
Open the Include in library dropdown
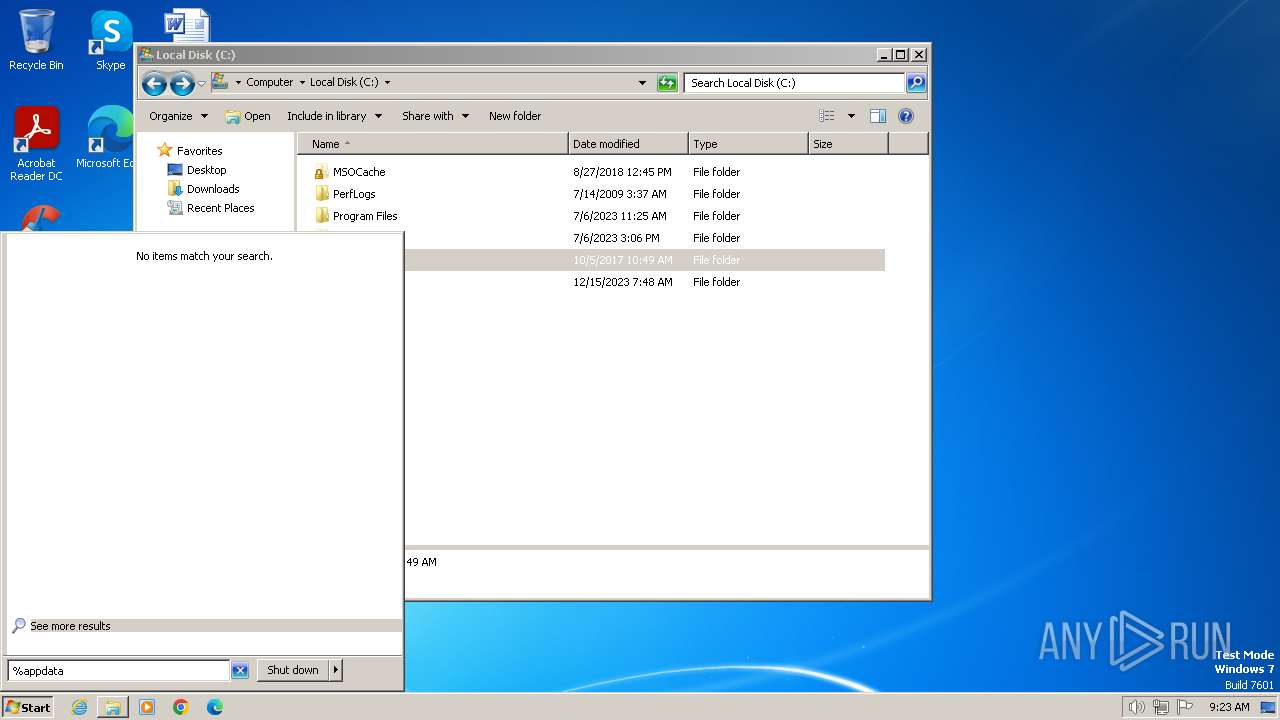tap(335, 116)
